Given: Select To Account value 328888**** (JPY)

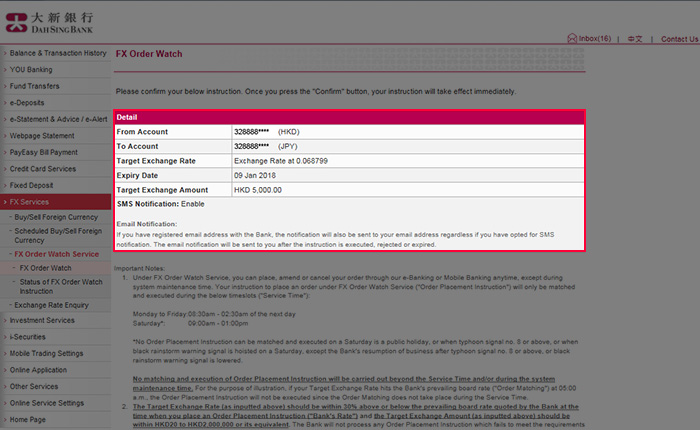Looking at the screenshot, I should coord(266,146).
